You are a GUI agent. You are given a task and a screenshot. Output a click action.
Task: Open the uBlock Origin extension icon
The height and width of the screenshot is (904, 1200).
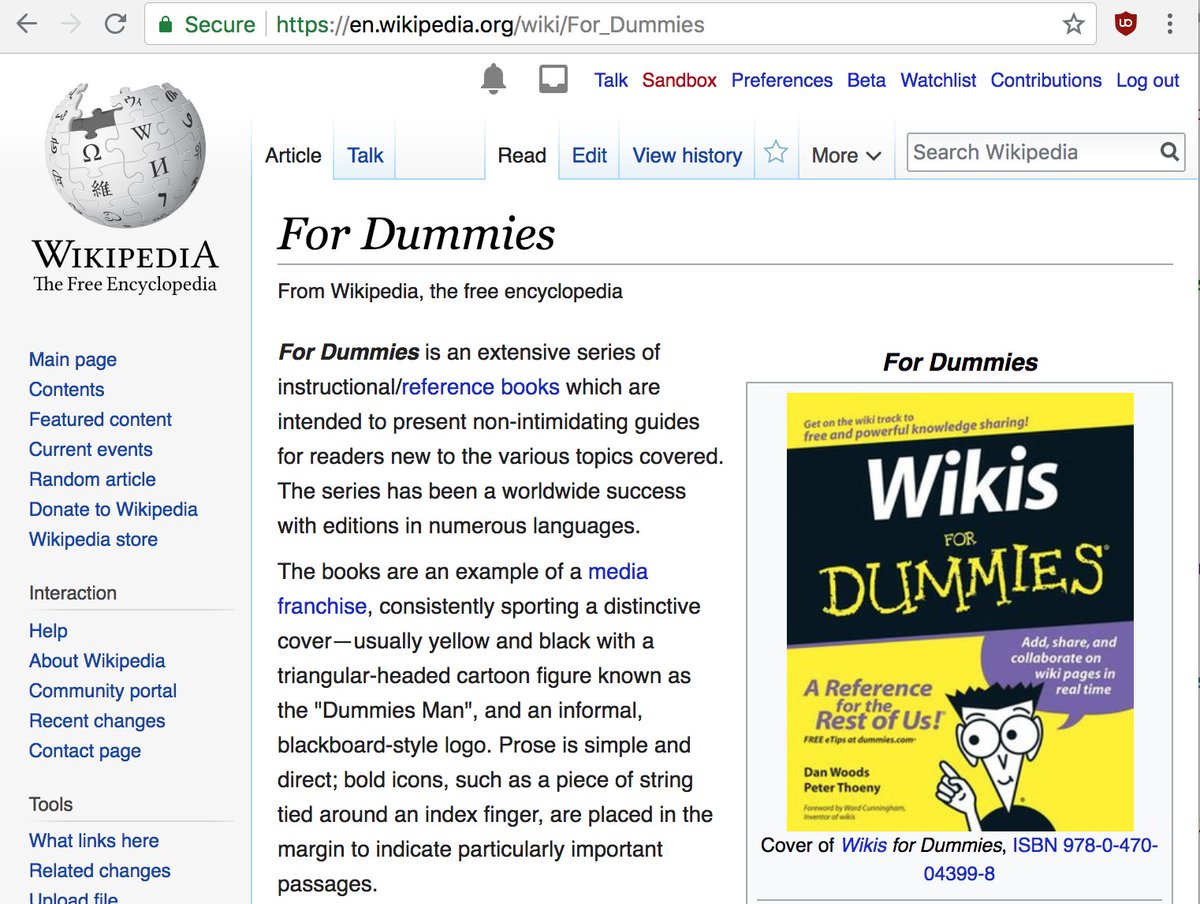[x=1126, y=24]
